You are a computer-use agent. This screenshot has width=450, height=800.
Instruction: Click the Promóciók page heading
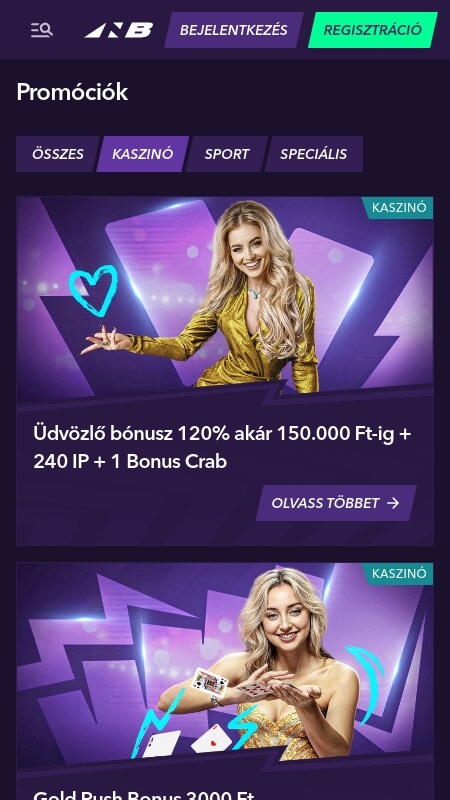(x=72, y=92)
